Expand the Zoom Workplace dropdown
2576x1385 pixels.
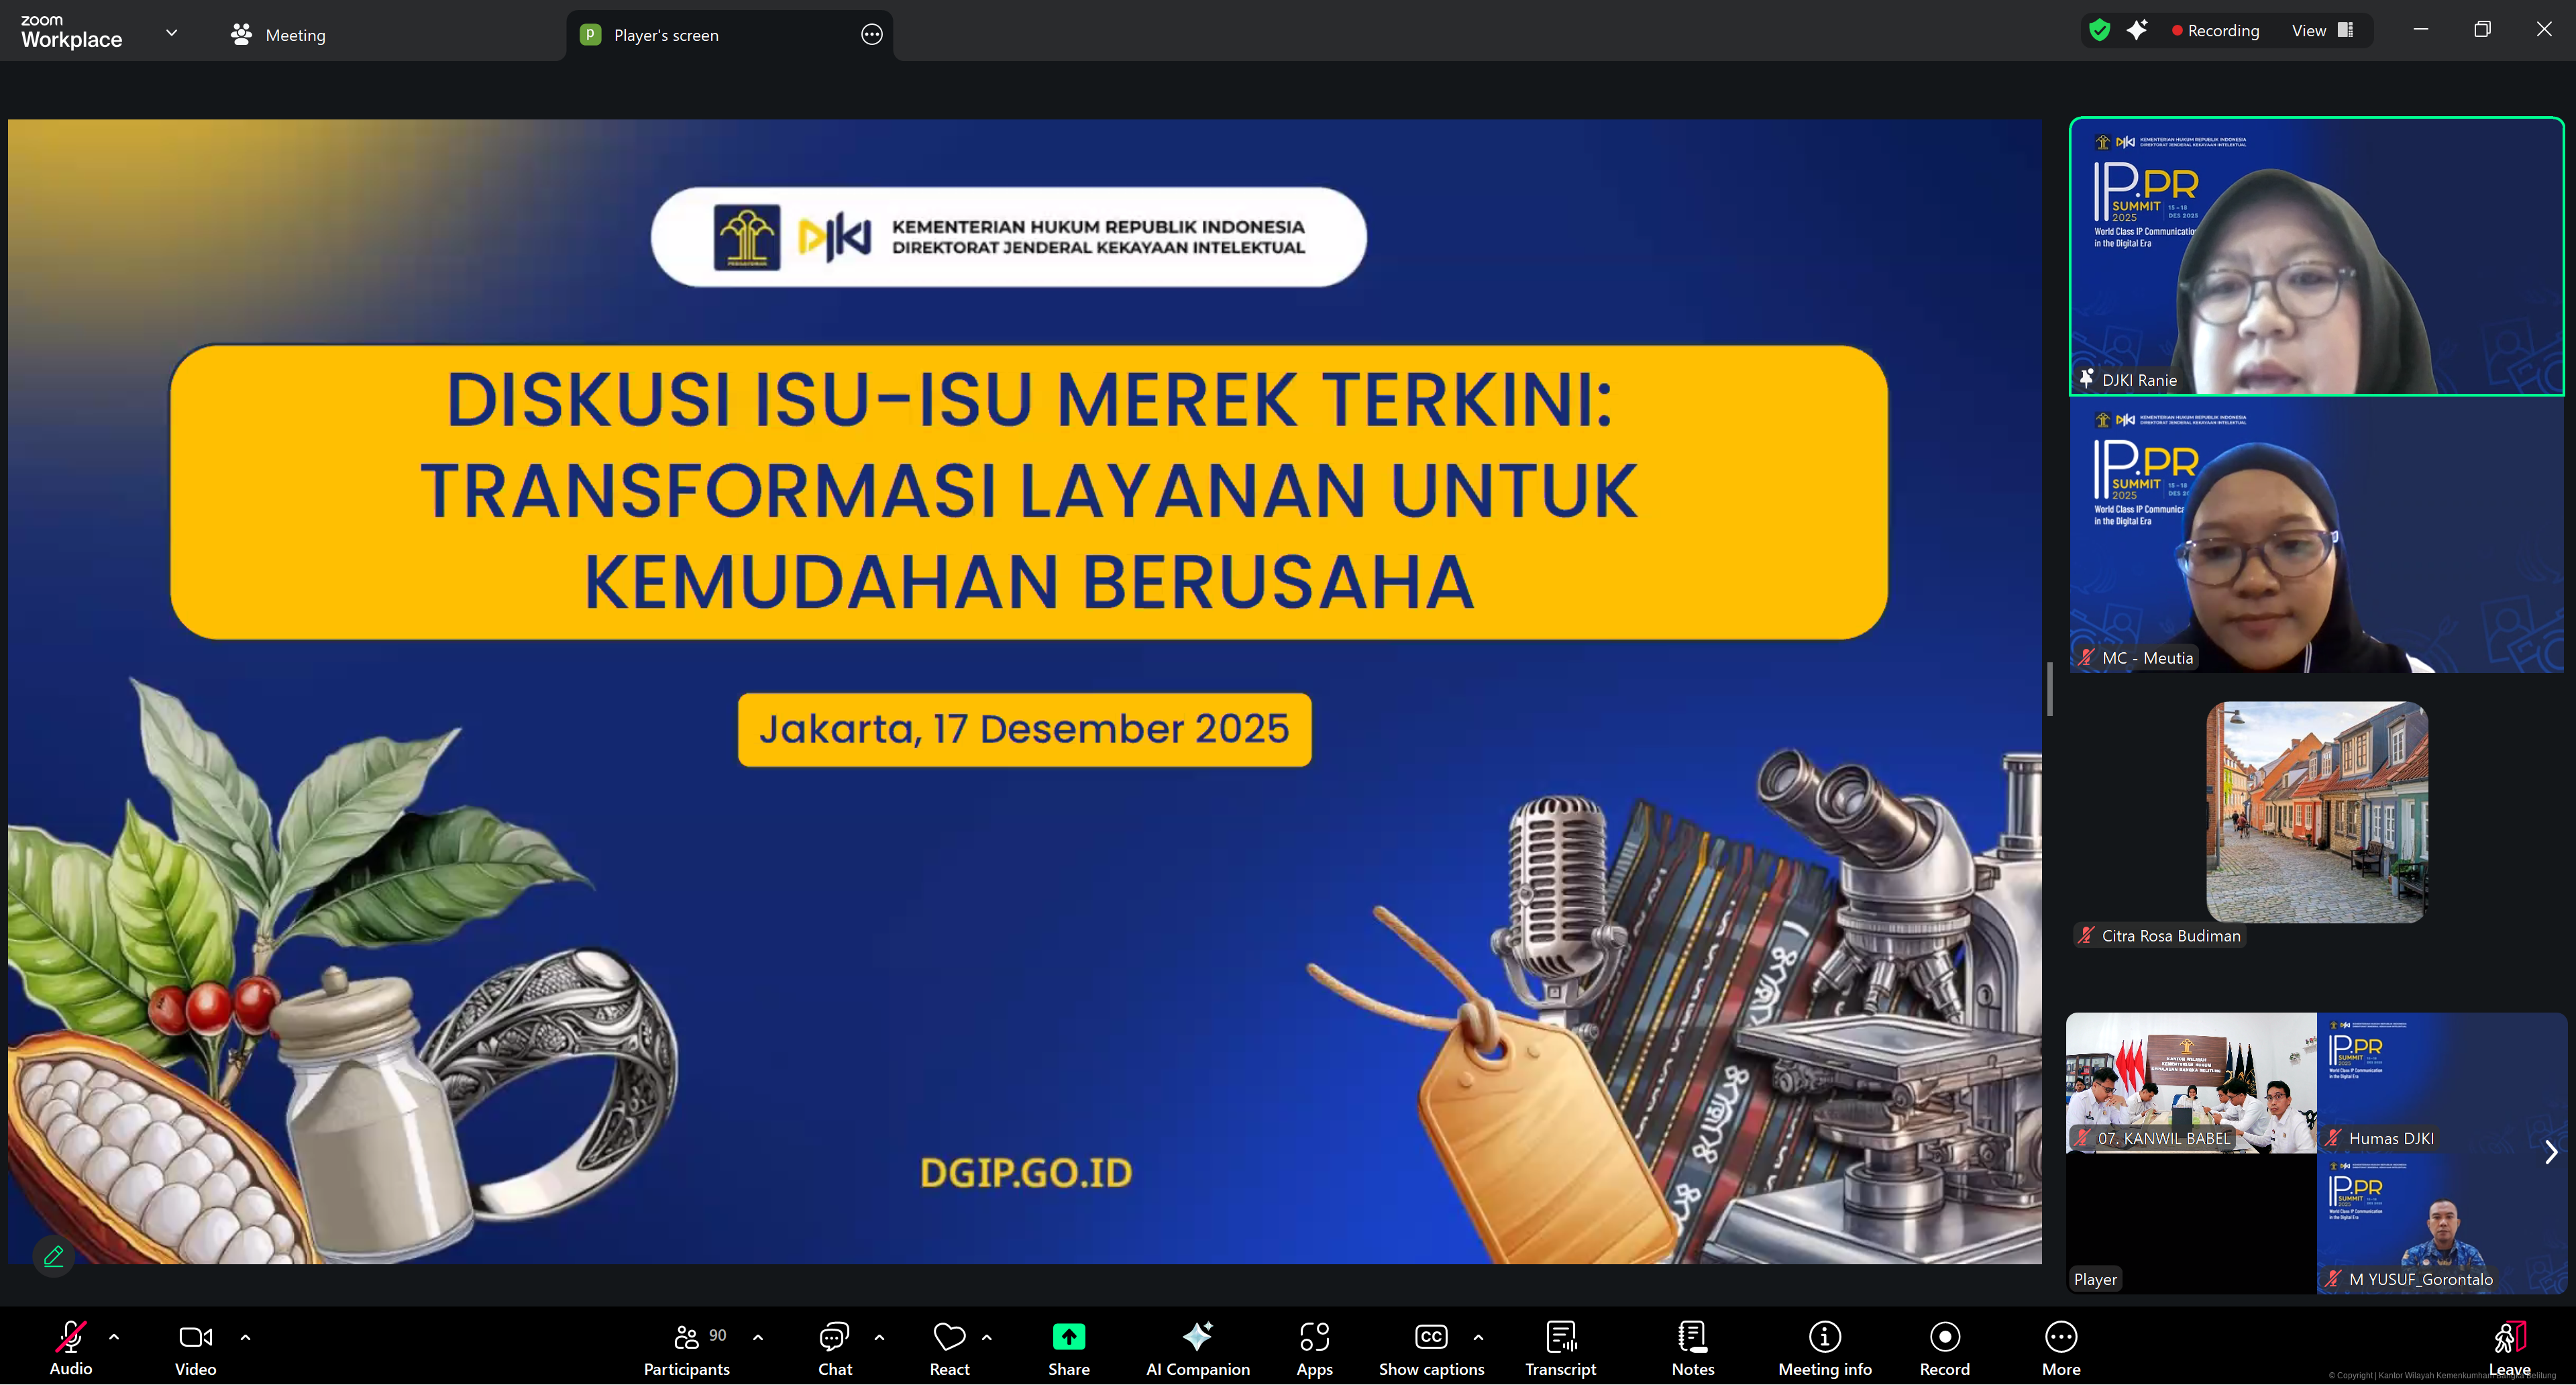pyautogui.click(x=171, y=33)
